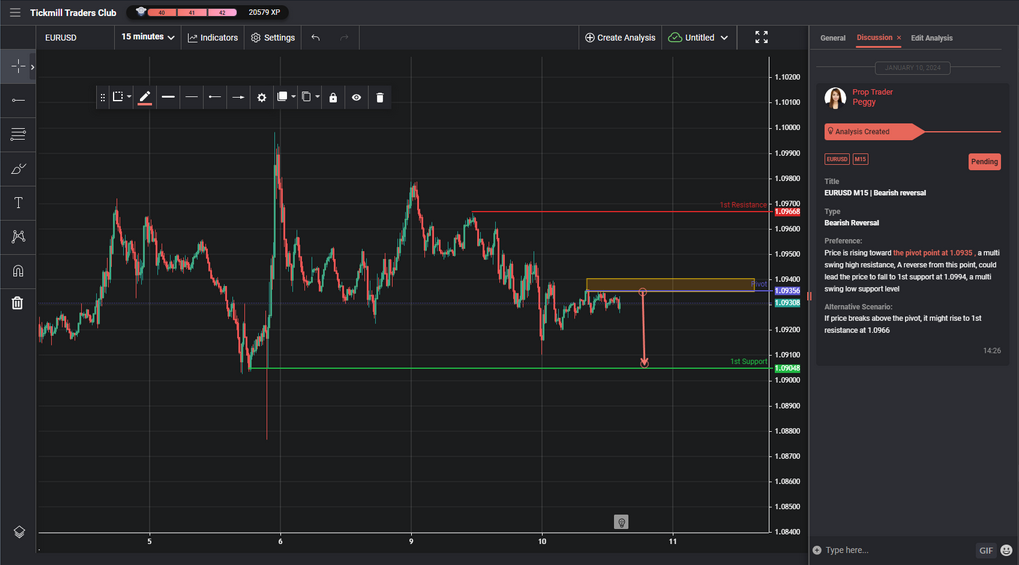This screenshot has width=1019, height=565.
Task: Click the drag handle of the drawing toolbar
Action: tap(102, 98)
